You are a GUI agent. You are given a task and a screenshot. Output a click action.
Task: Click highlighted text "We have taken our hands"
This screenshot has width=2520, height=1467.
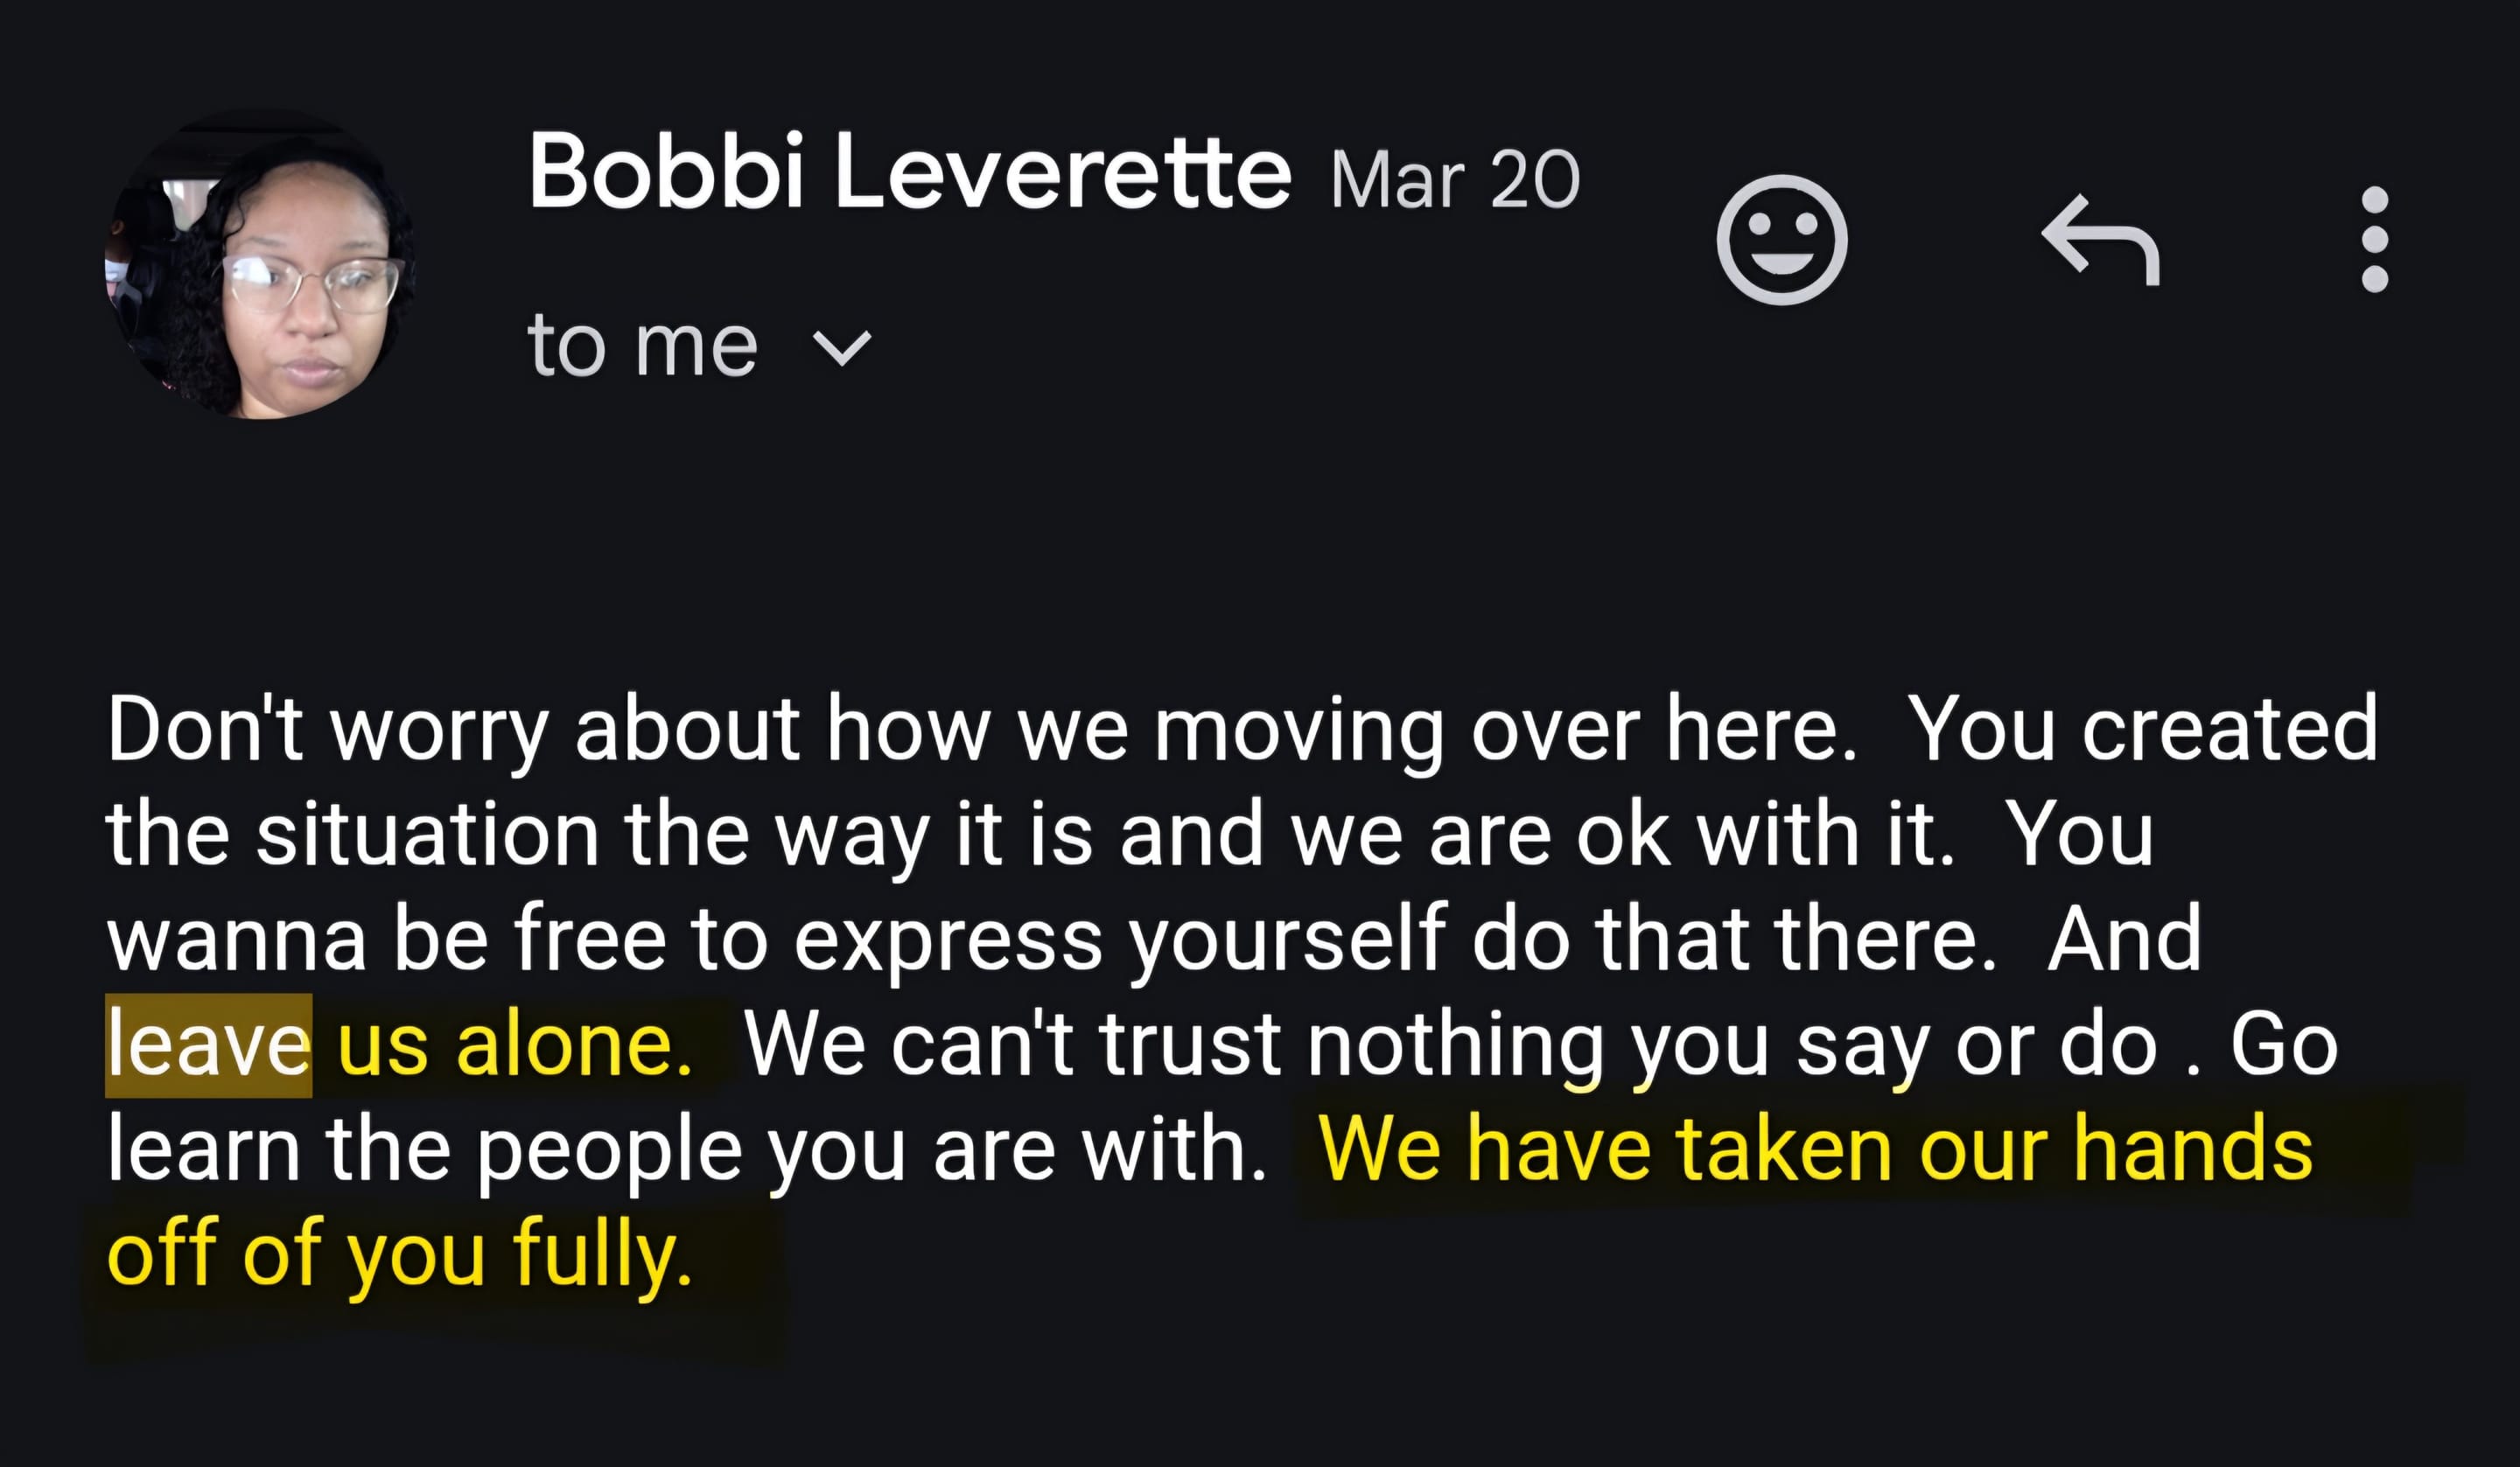1815,1149
